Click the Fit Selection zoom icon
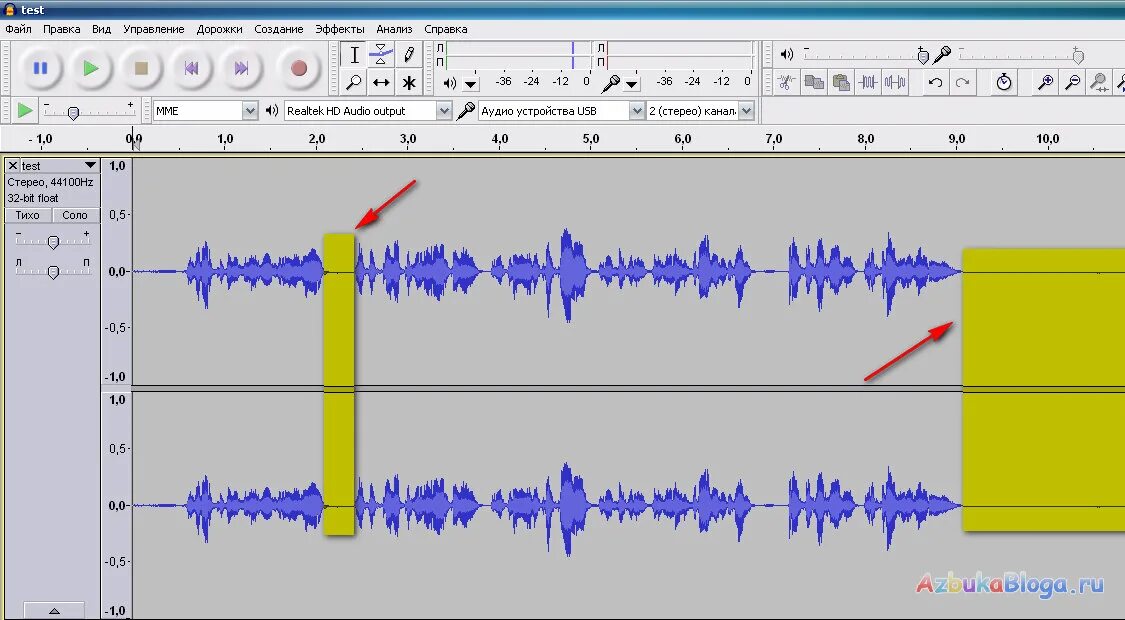 [1098, 83]
